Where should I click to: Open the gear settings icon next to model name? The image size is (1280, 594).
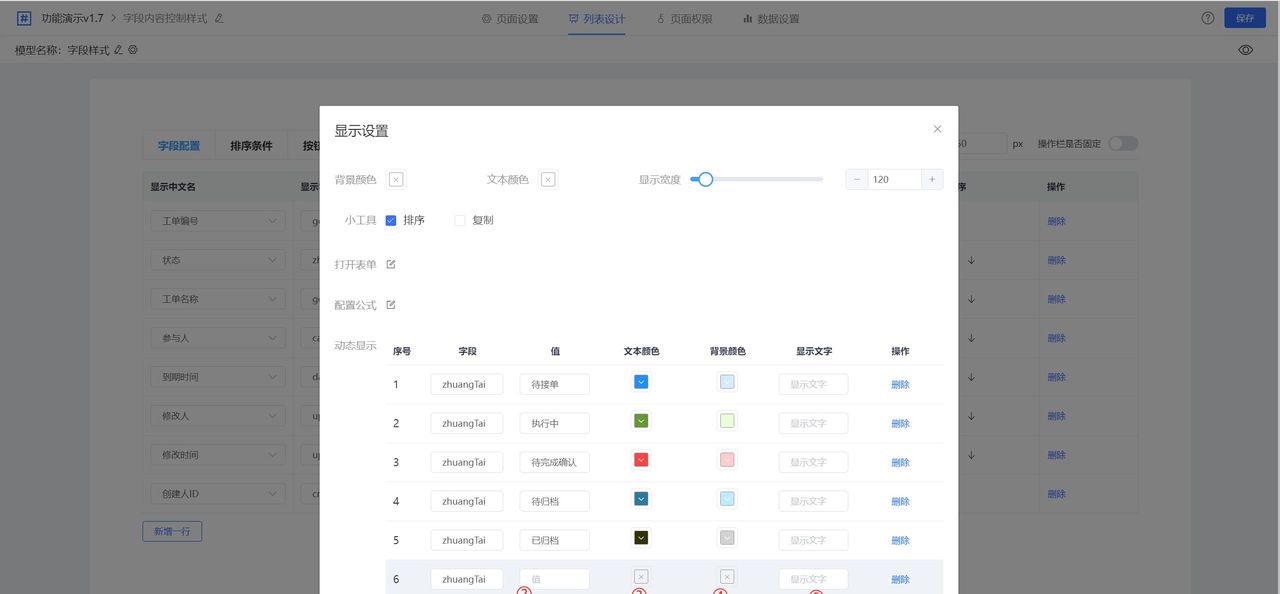pyautogui.click(x=132, y=48)
